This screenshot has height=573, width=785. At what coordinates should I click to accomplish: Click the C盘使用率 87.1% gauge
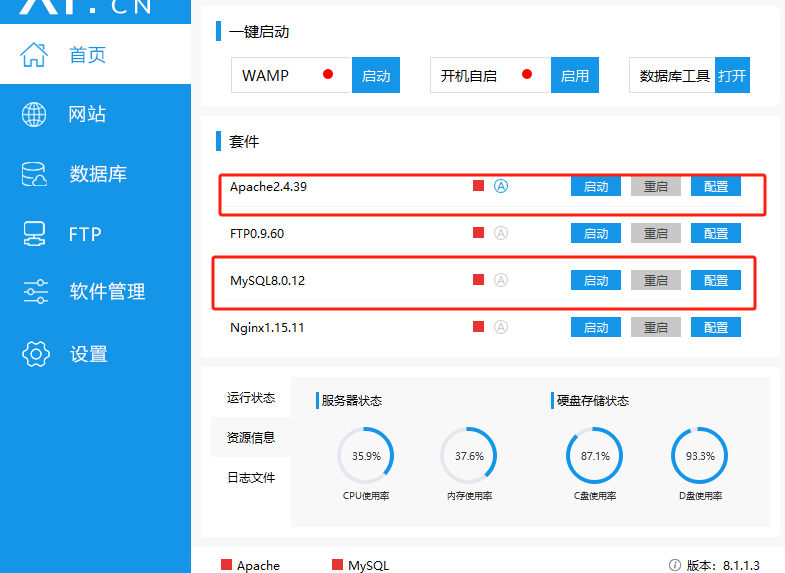click(595, 456)
